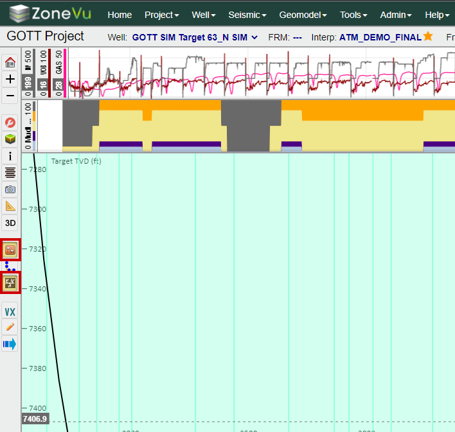This screenshot has height=432, width=455.
Task: Select the pencil edit tool
Action: tap(10, 328)
